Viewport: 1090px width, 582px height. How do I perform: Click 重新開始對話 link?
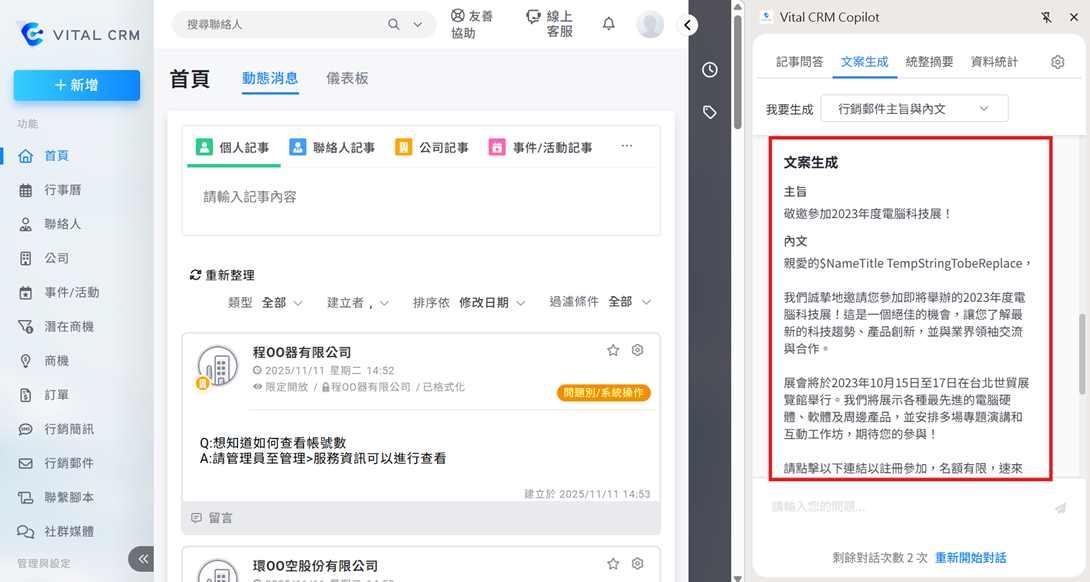click(x=970, y=558)
